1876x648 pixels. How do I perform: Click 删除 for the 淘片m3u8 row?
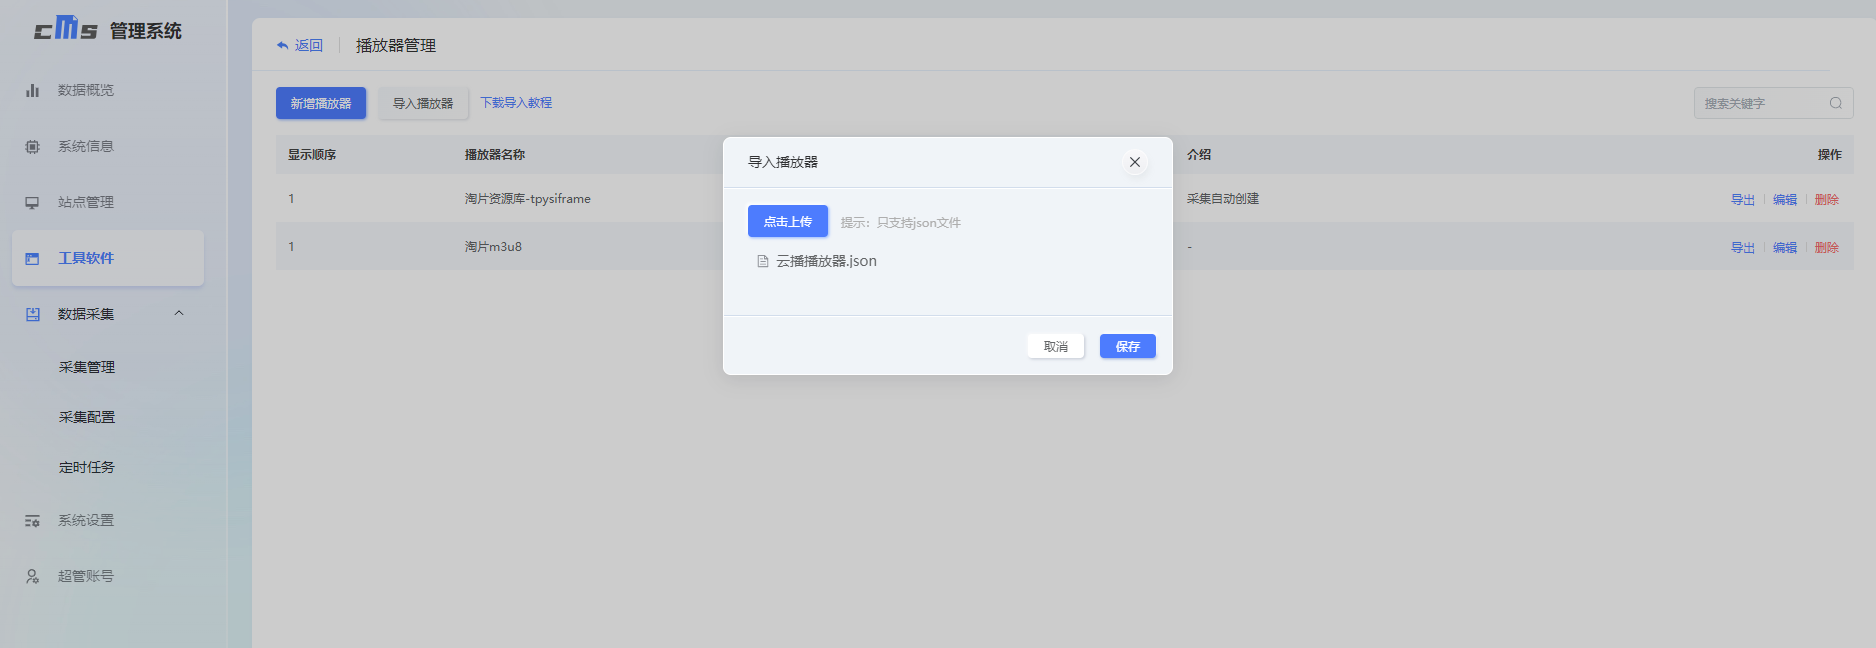coord(1826,248)
